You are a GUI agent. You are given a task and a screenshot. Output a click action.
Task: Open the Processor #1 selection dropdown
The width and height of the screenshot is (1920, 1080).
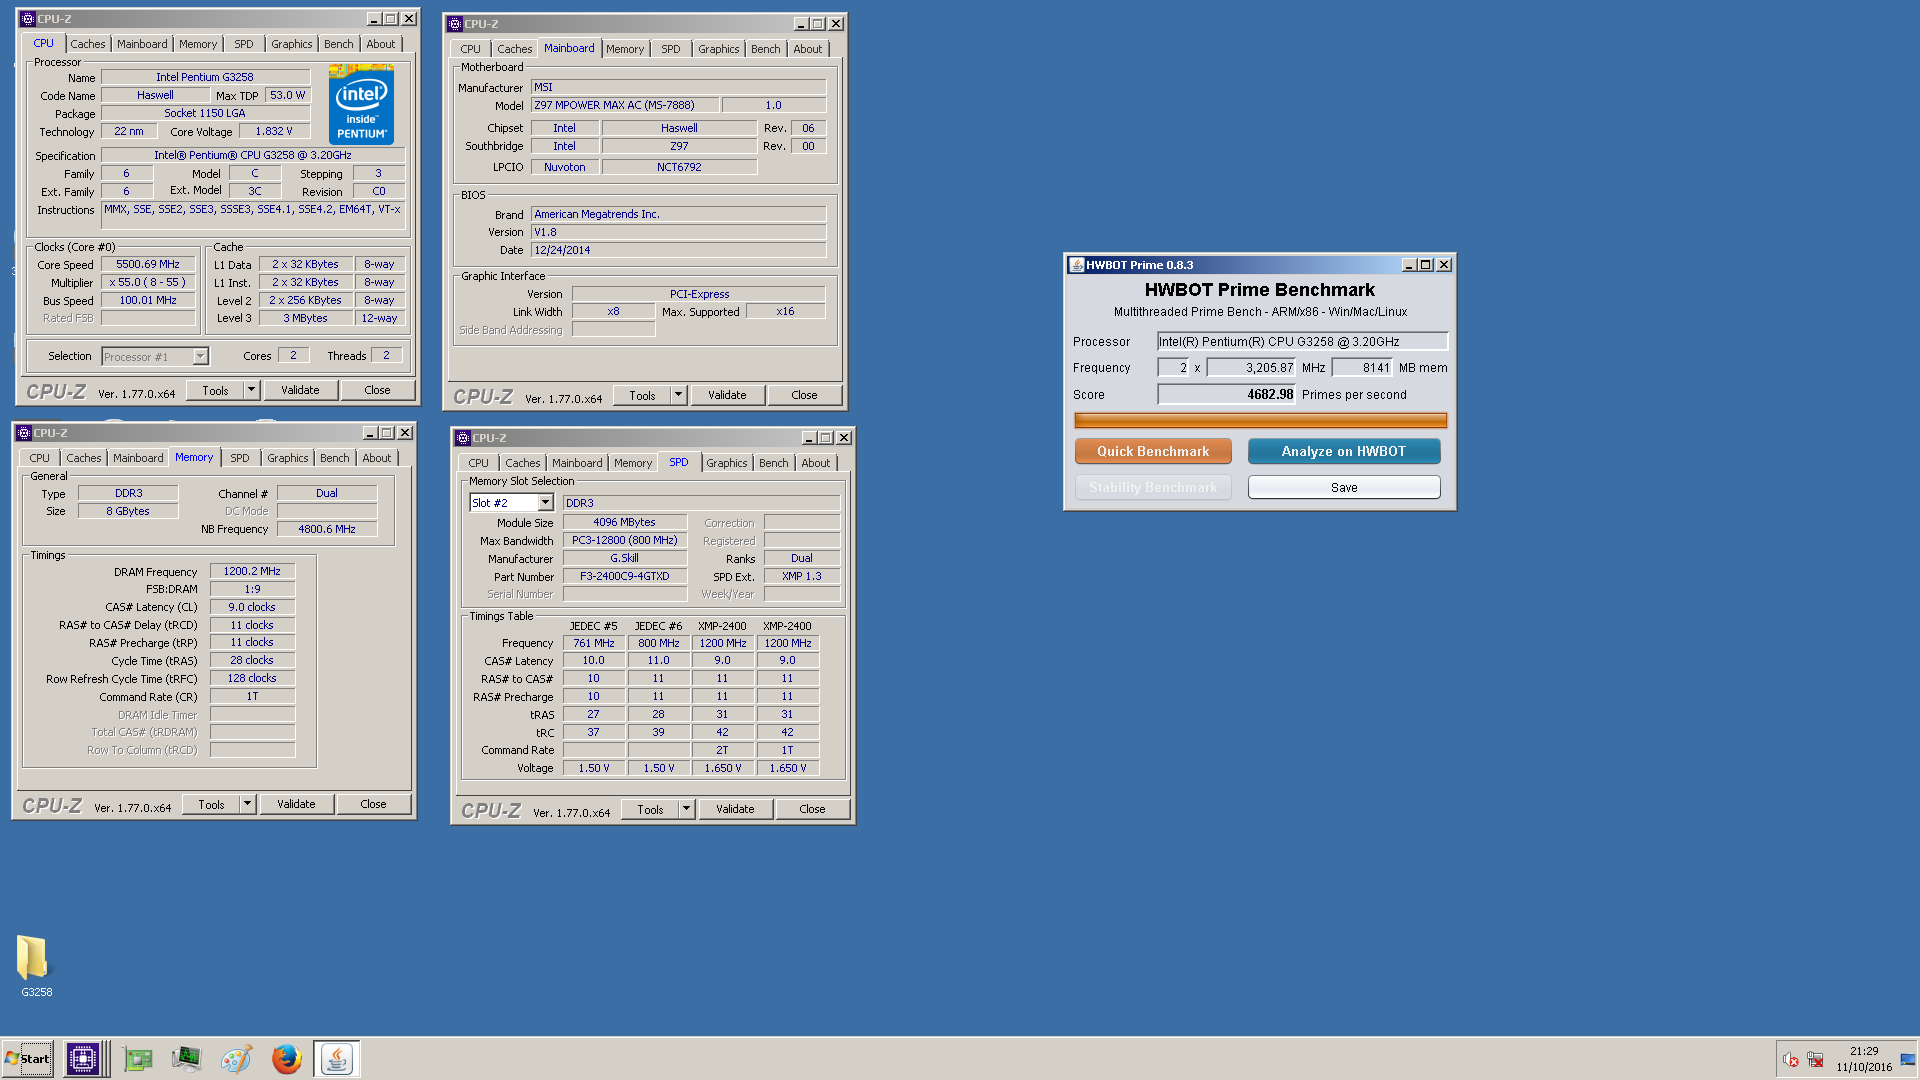click(x=200, y=356)
